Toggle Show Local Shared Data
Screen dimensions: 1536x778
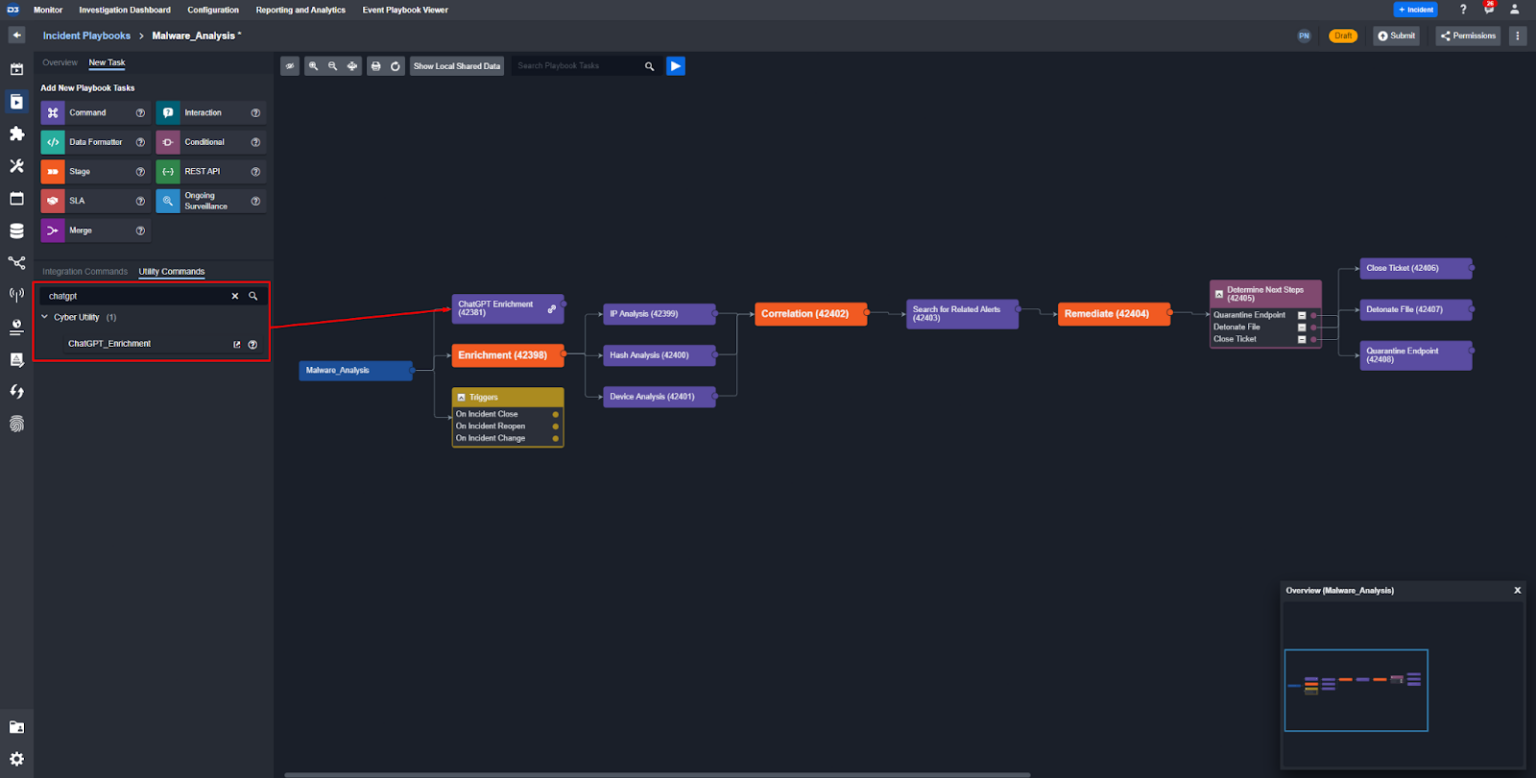point(456,65)
